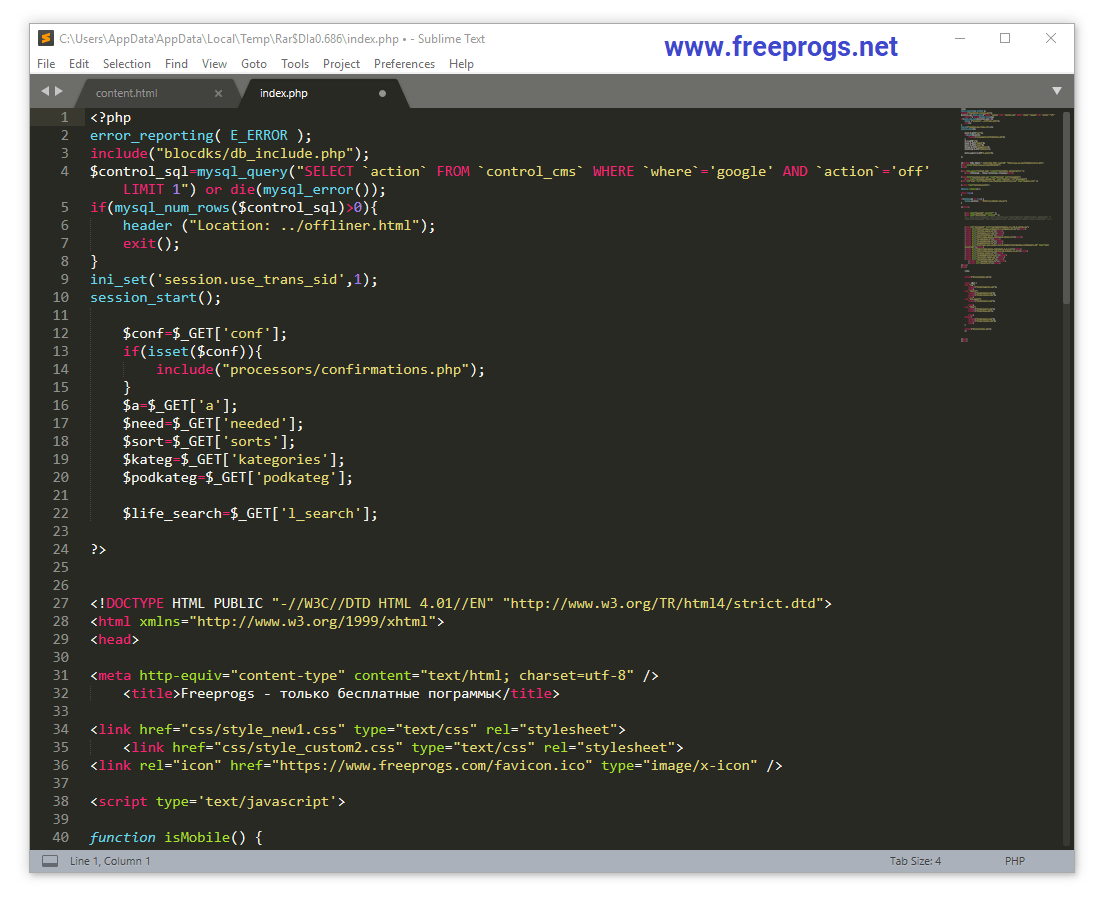1110x905 pixels.
Task: Click the favicon.ico URL on line 36
Action: [x=432, y=765]
